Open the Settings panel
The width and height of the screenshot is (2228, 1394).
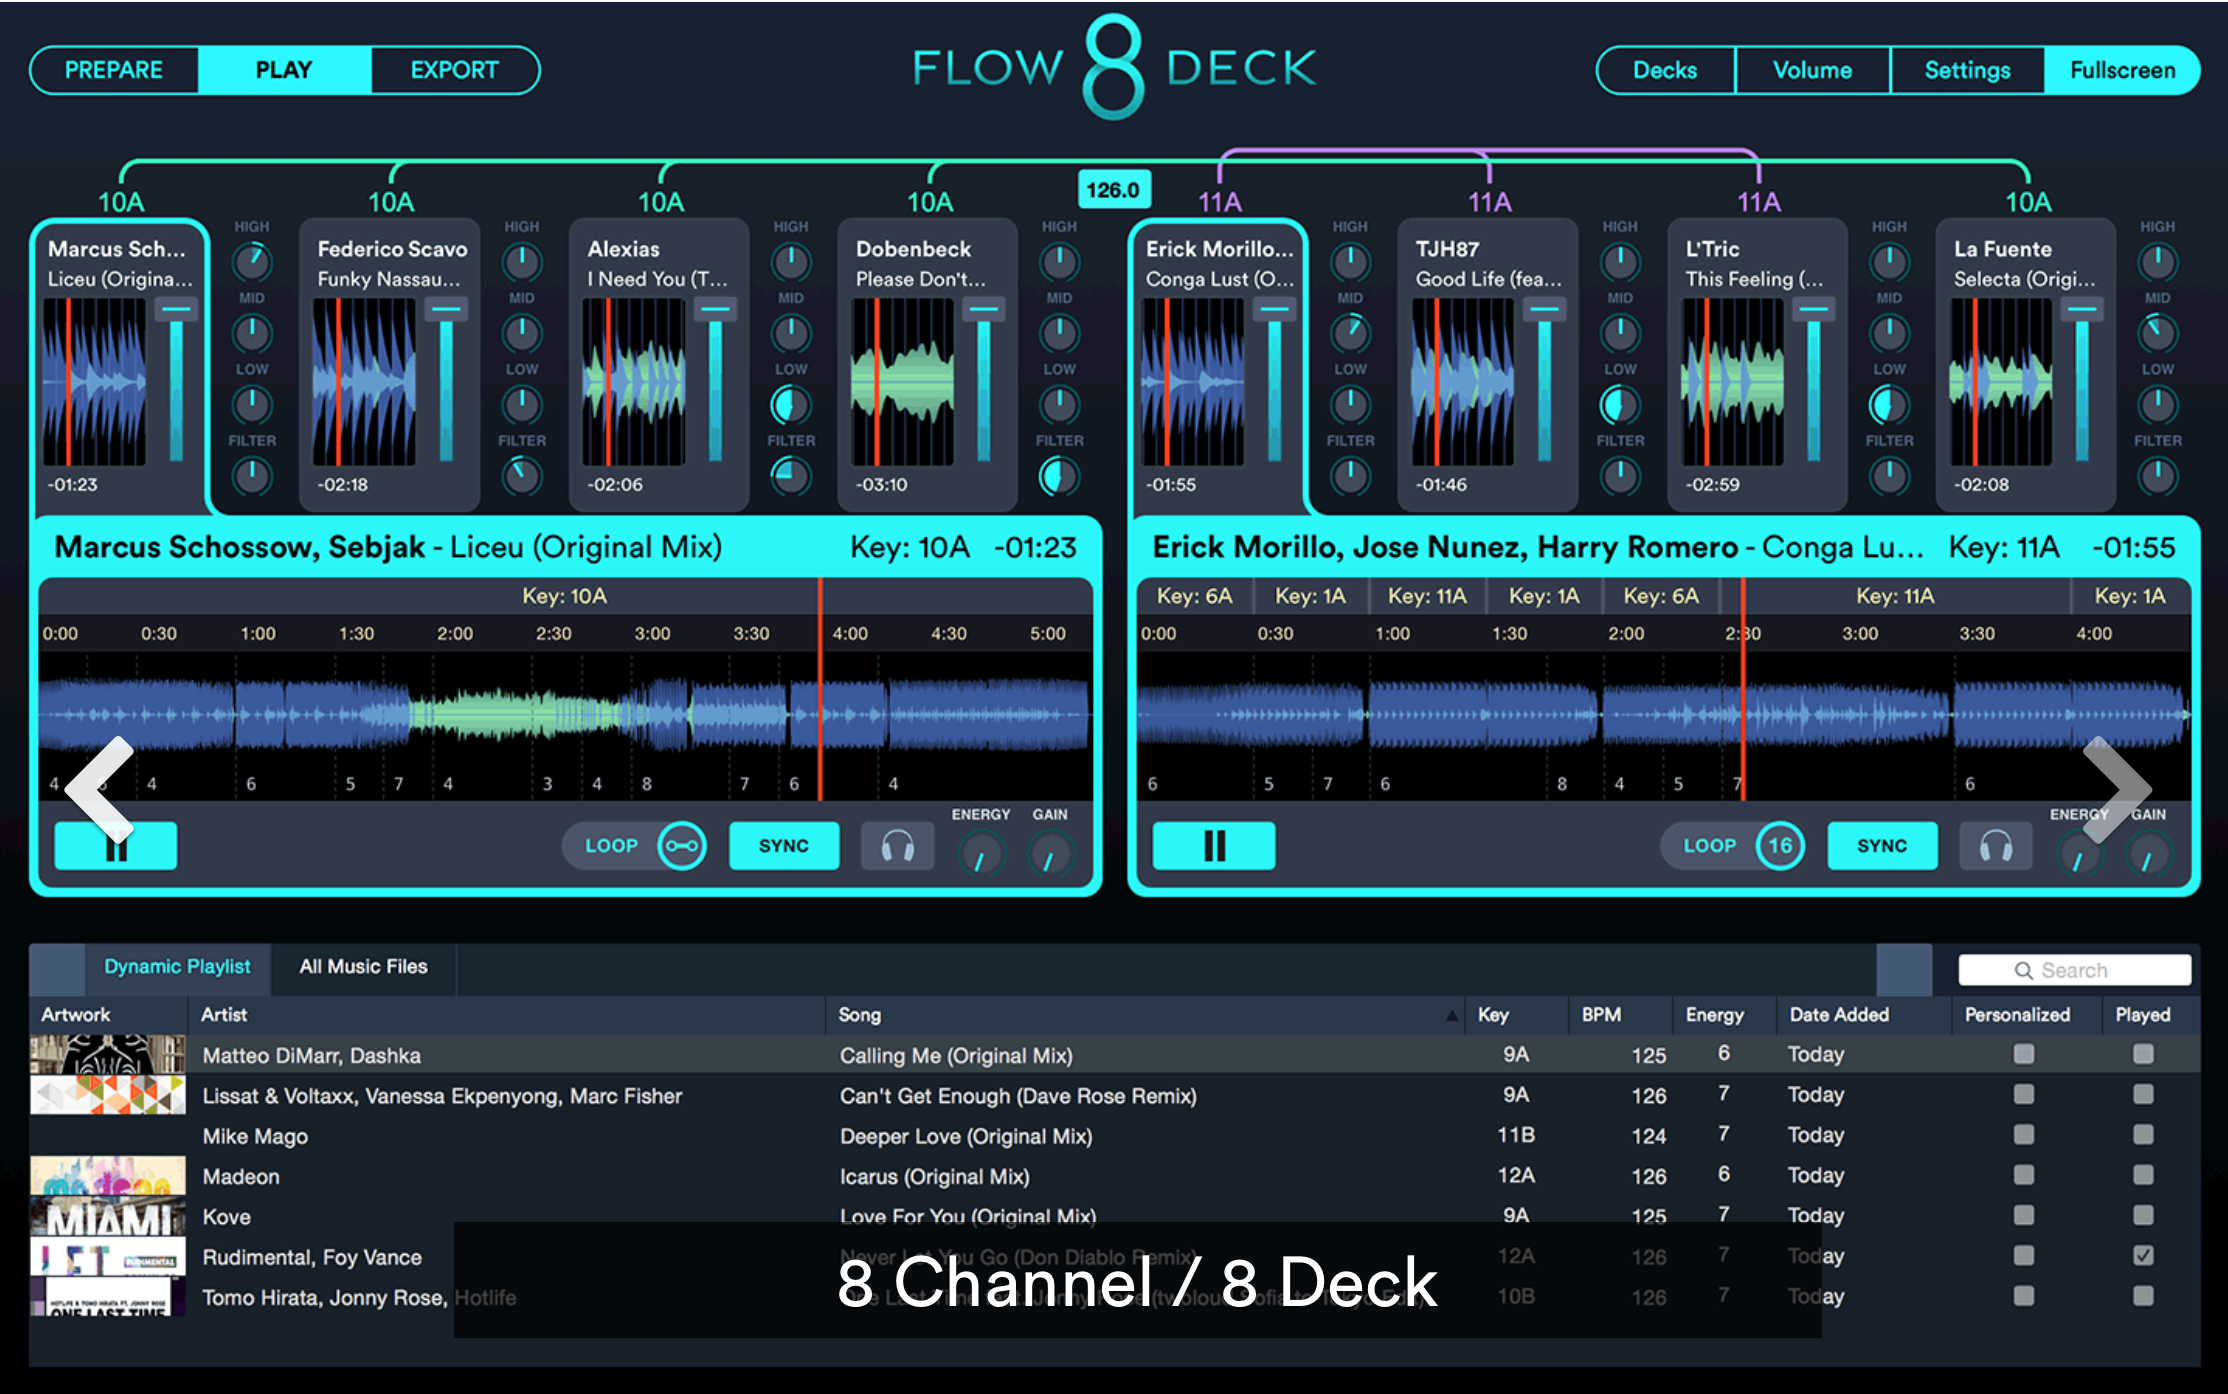click(x=1965, y=69)
